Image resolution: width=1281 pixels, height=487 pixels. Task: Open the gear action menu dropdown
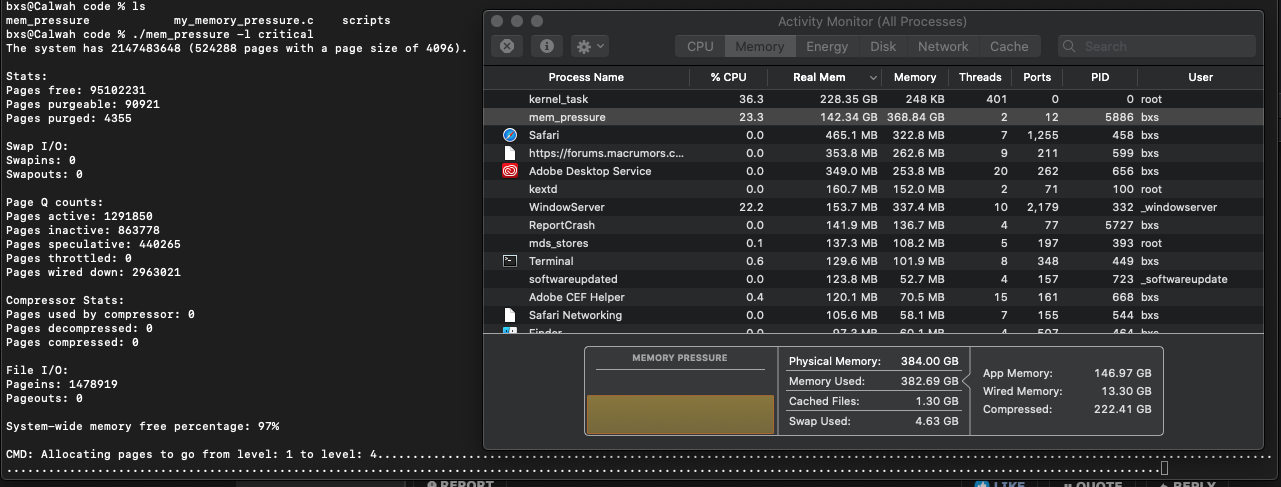click(x=589, y=46)
